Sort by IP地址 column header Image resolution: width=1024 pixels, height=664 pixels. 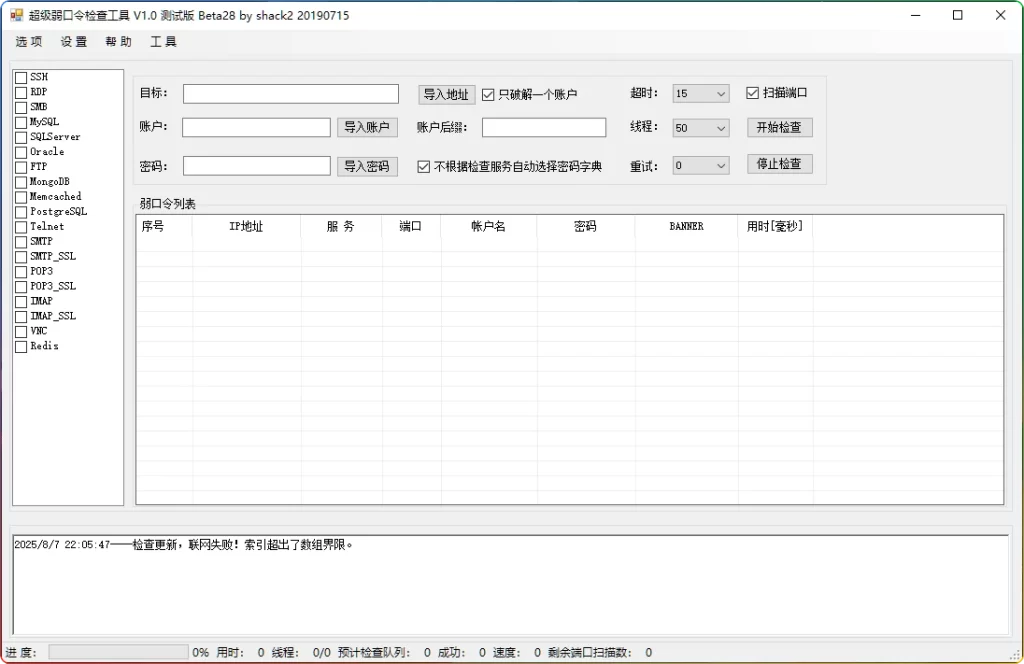point(246,227)
